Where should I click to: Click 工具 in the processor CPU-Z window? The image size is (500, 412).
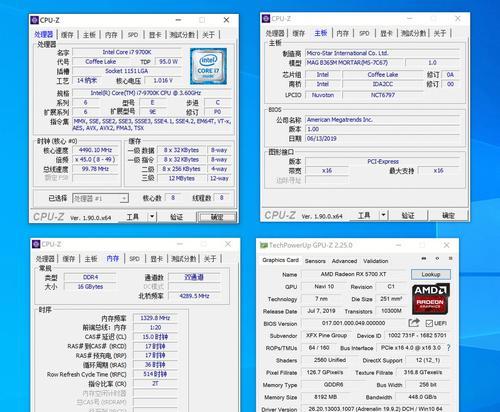132,217
